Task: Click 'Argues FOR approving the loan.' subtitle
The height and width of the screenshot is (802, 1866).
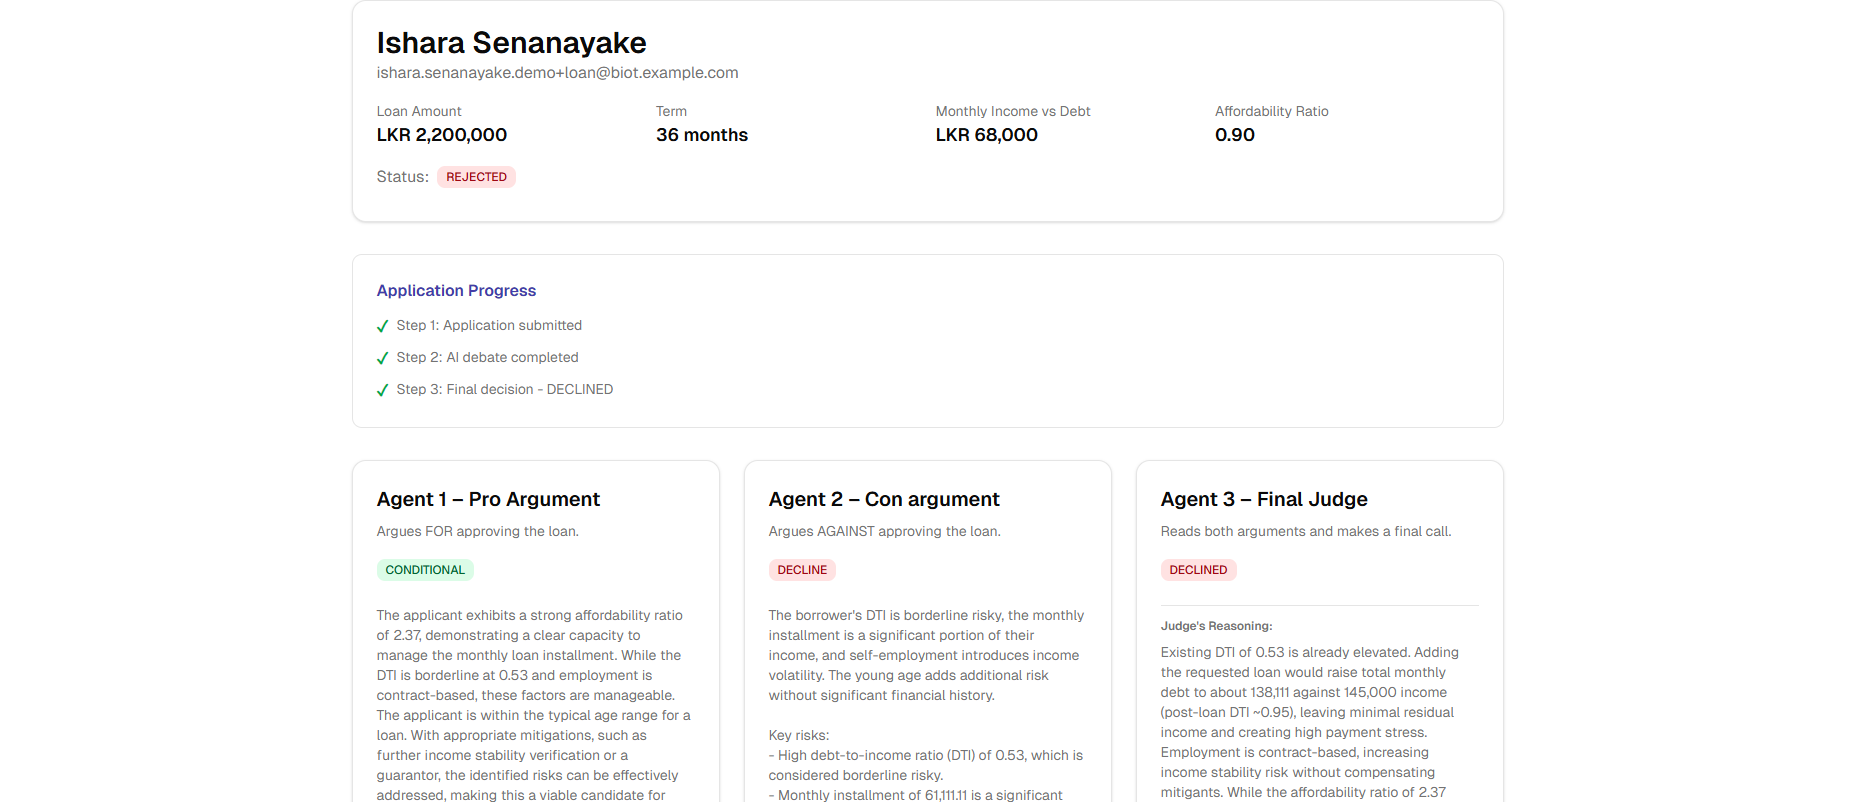Action: (478, 532)
